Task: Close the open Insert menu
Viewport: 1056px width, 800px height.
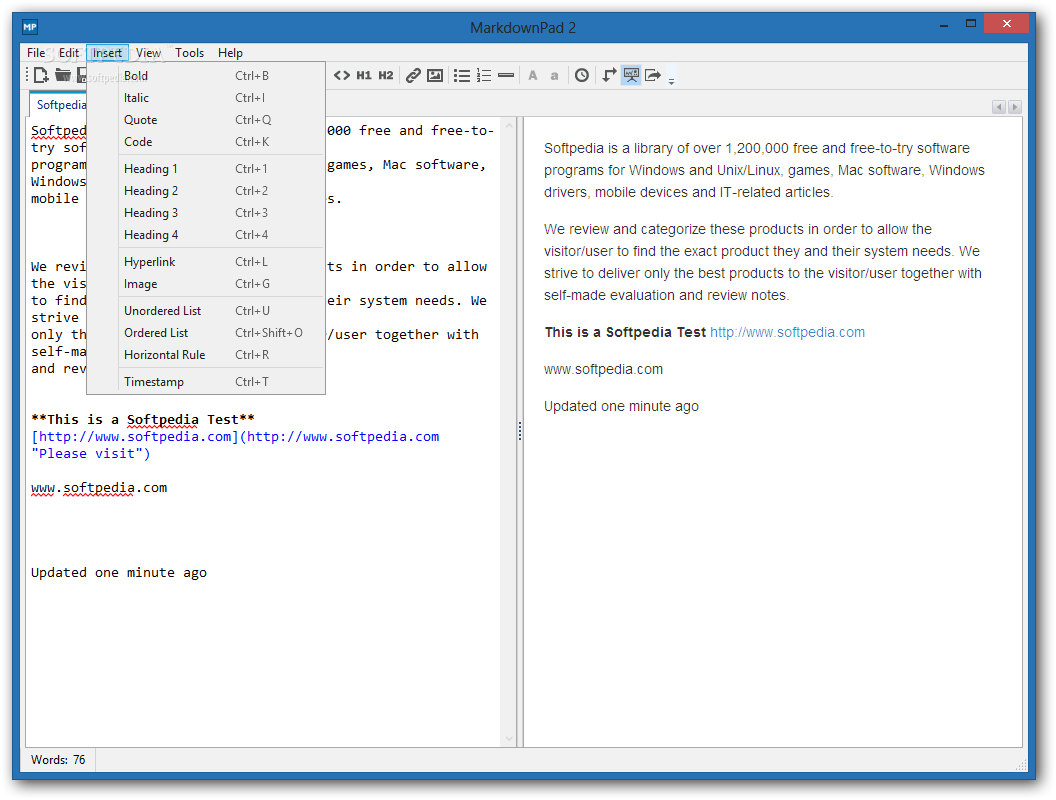Action: click(107, 53)
